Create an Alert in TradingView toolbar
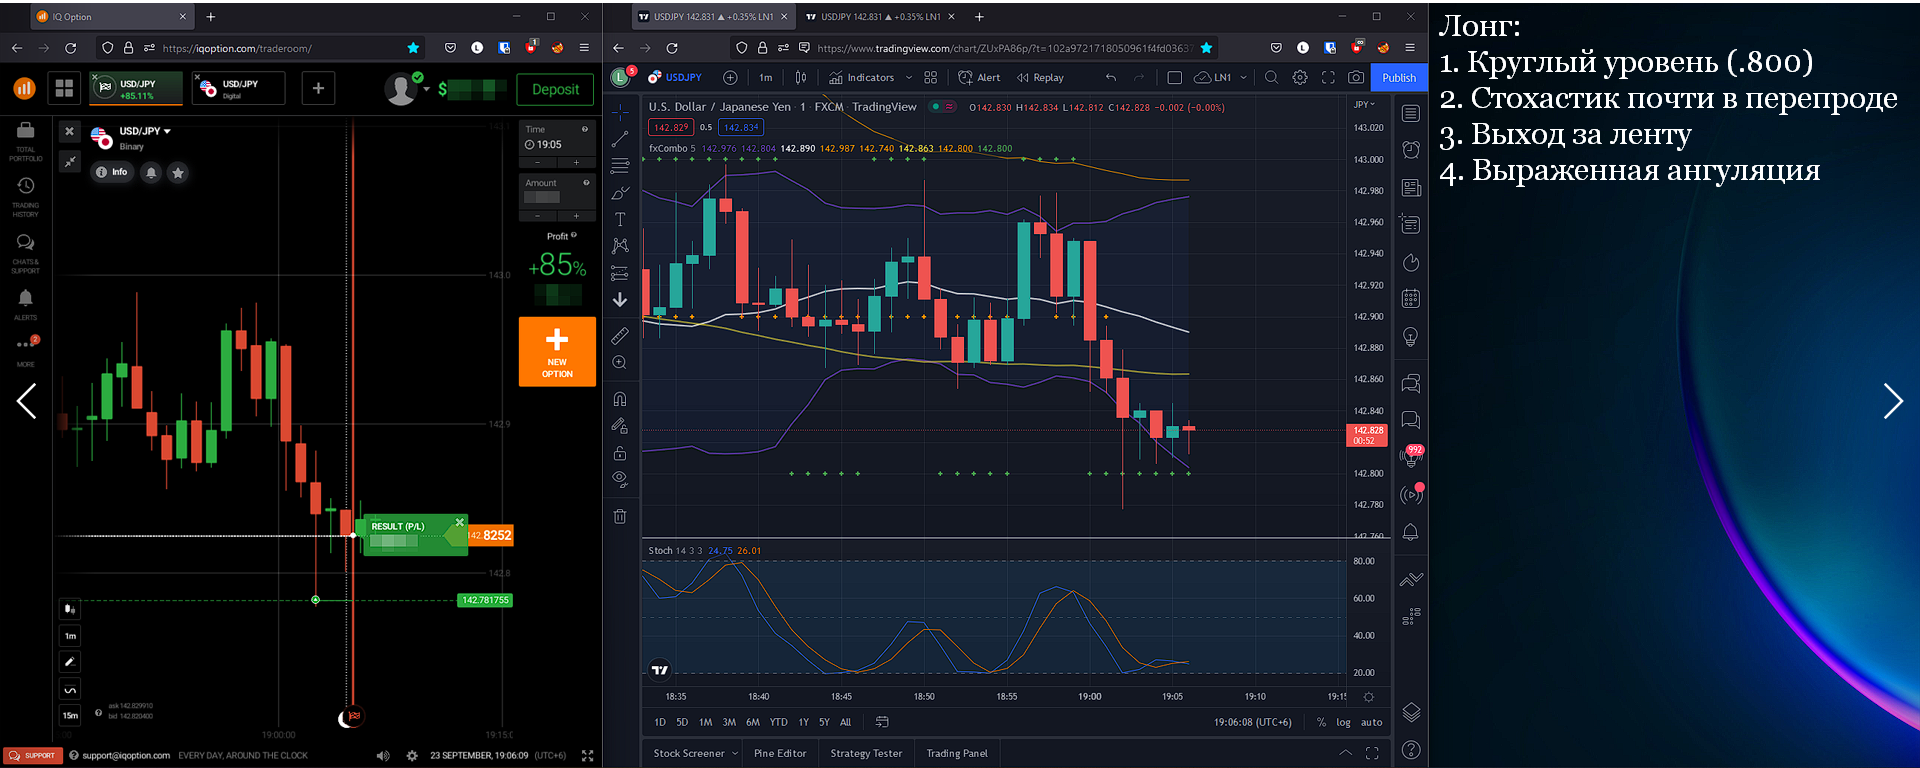 tap(979, 77)
